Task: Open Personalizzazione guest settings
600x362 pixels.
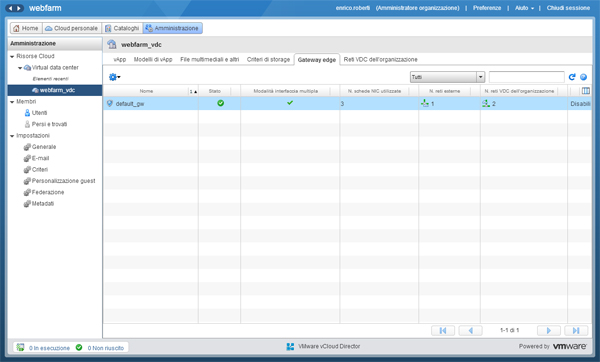Action: (63, 181)
